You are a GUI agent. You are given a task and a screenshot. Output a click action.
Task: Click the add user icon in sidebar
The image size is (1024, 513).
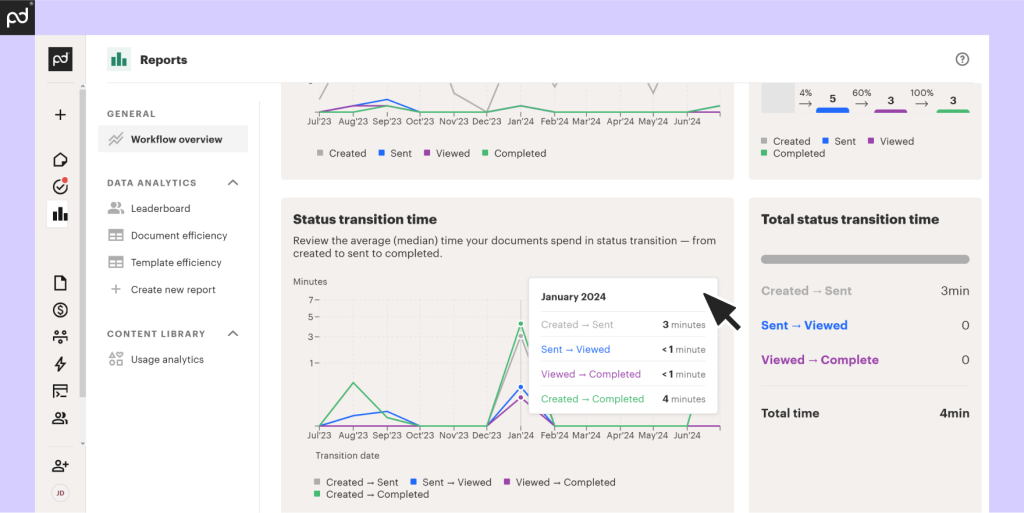click(x=60, y=465)
